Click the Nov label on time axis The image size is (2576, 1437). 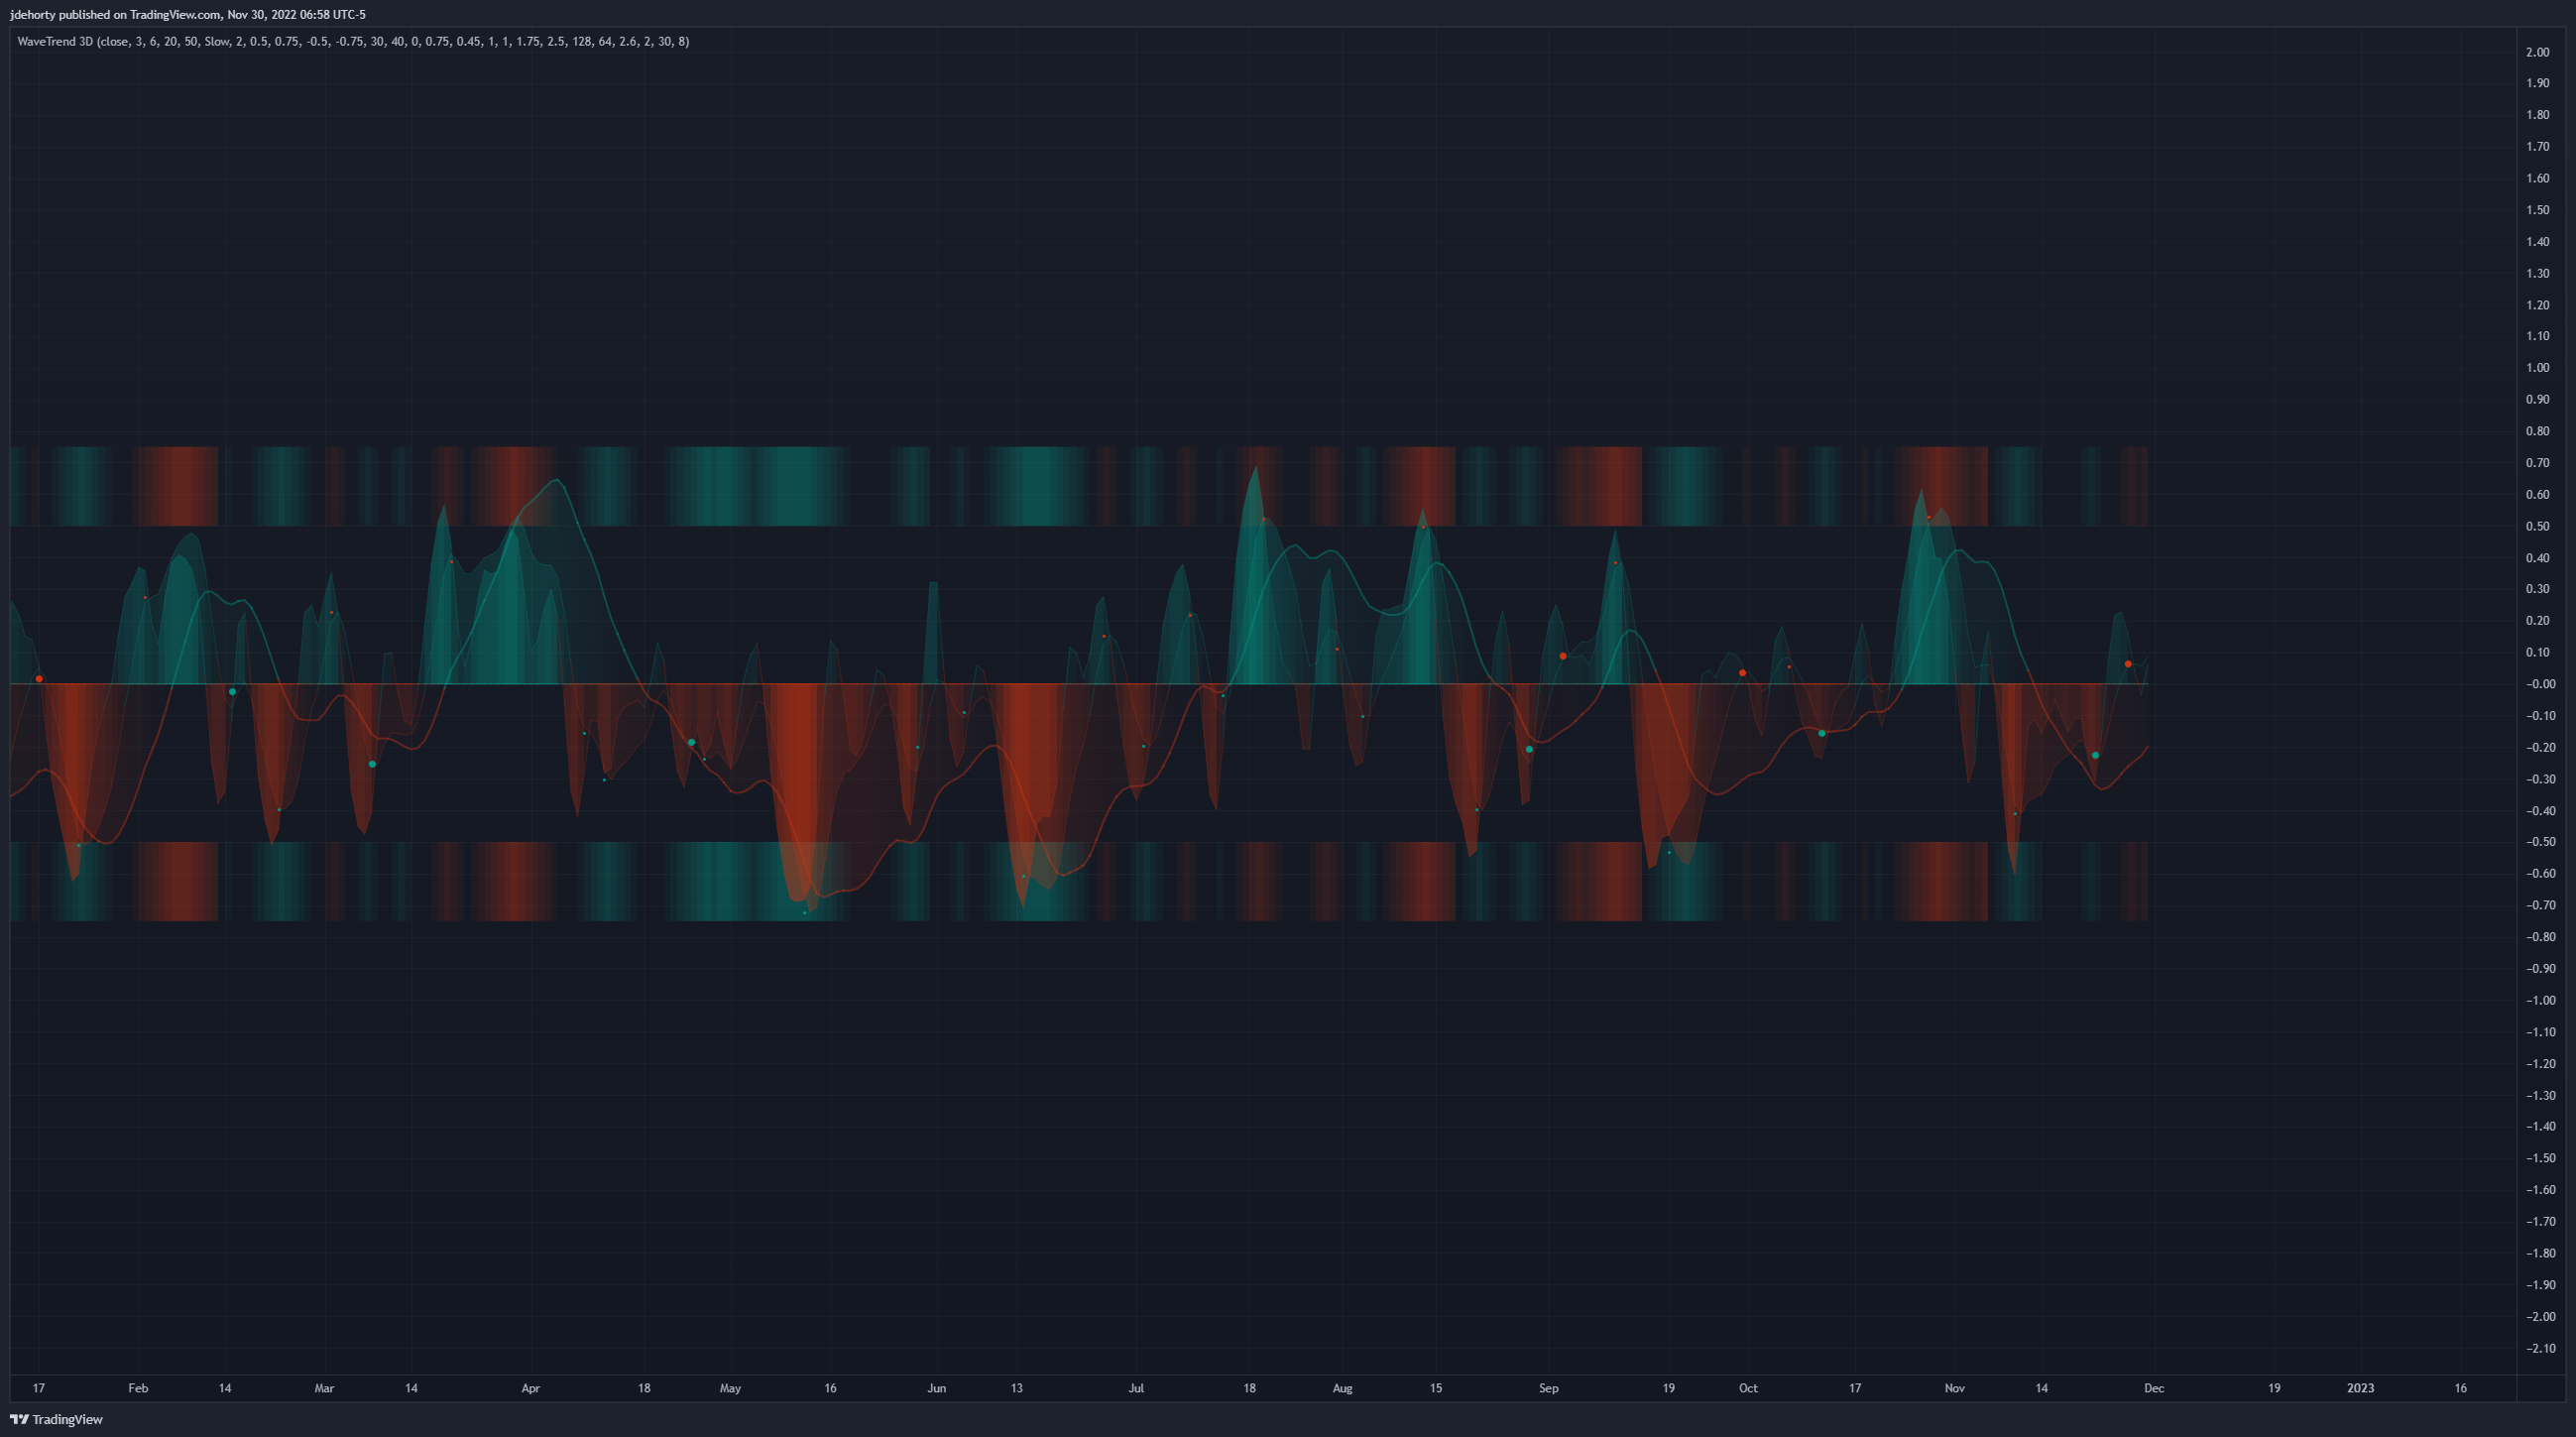coord(1954,1388)
